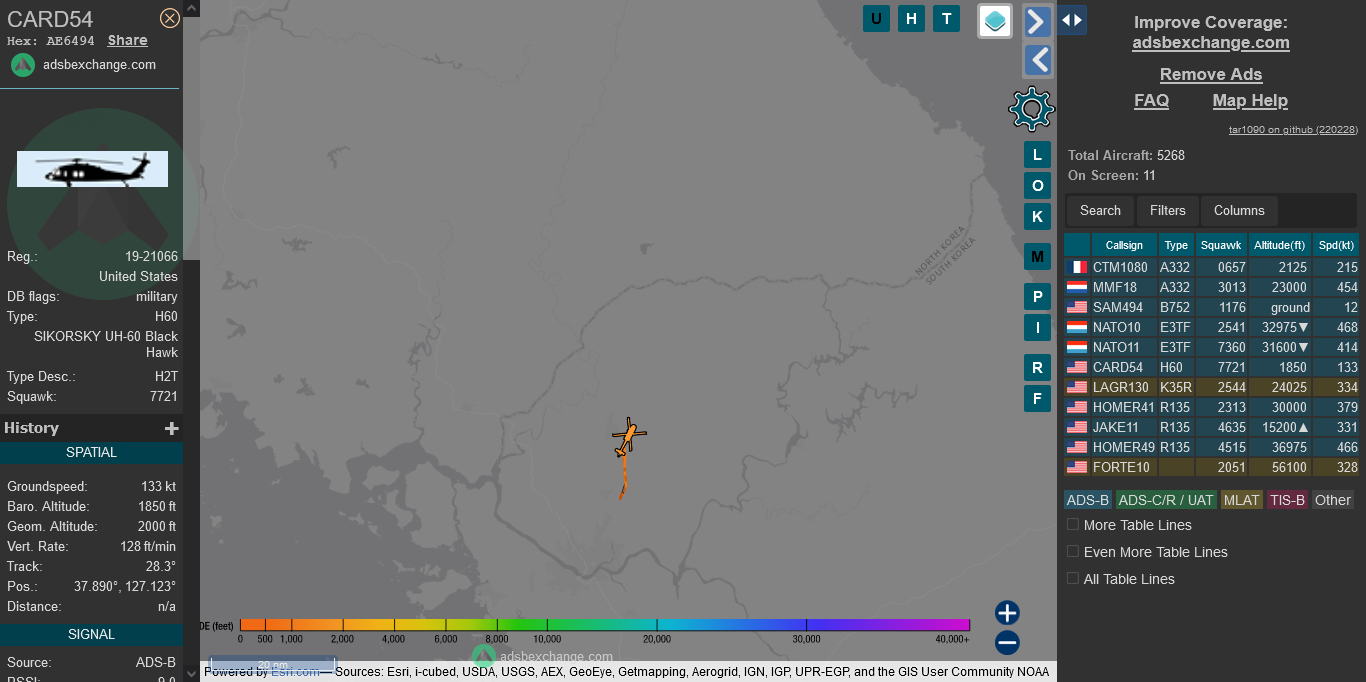Click the Other legend label
Screen dimensions: 1366x682
1333,500
